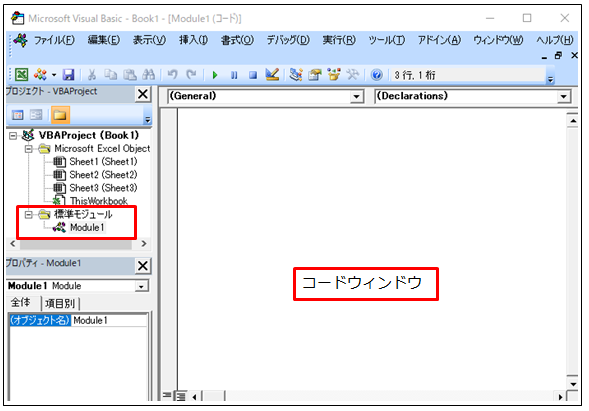
Task: Open 挿入(I) menu
Action: point(193,40)
